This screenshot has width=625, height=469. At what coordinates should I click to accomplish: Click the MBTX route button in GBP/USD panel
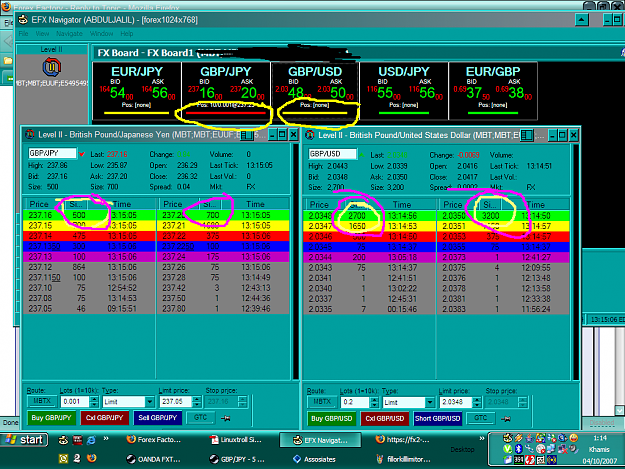tap(322, 402)
